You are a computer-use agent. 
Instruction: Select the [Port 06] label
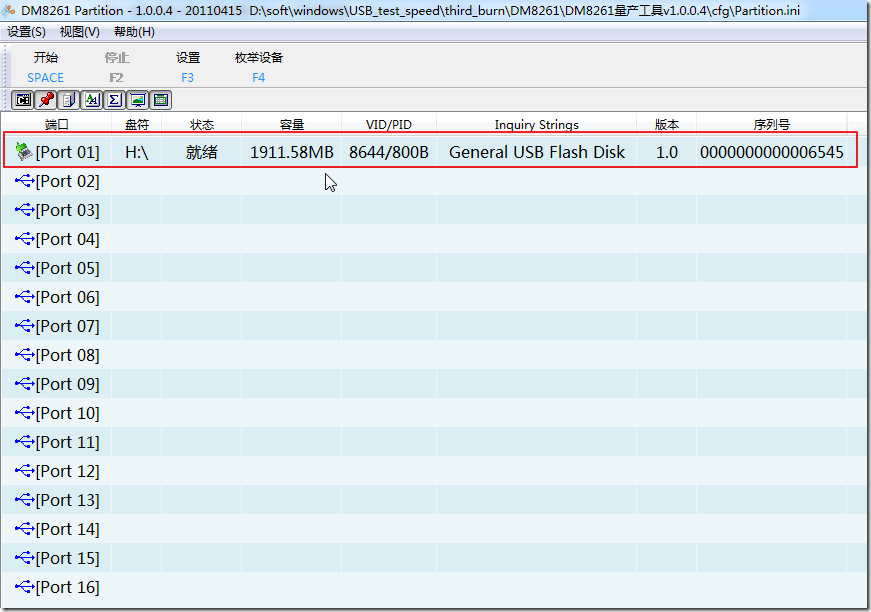point(68,297)
